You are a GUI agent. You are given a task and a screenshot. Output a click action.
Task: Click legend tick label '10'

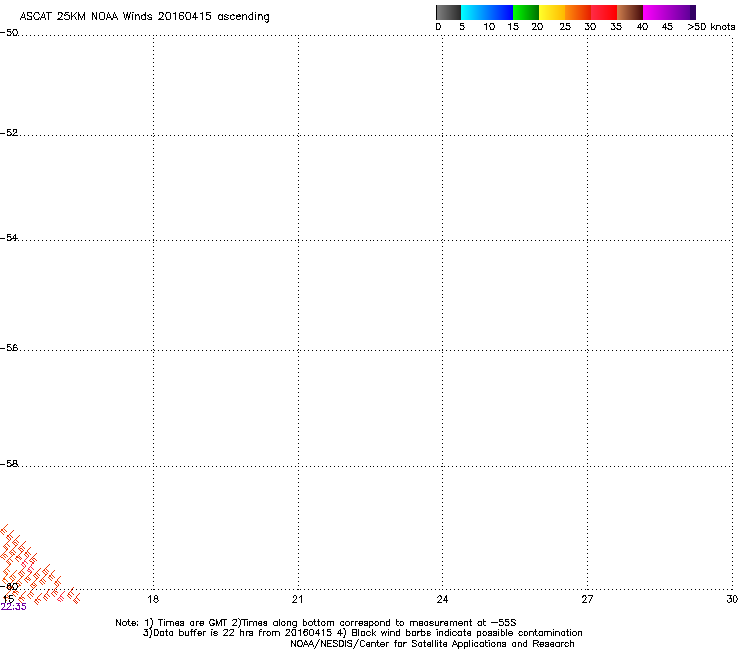coord(489,27)
